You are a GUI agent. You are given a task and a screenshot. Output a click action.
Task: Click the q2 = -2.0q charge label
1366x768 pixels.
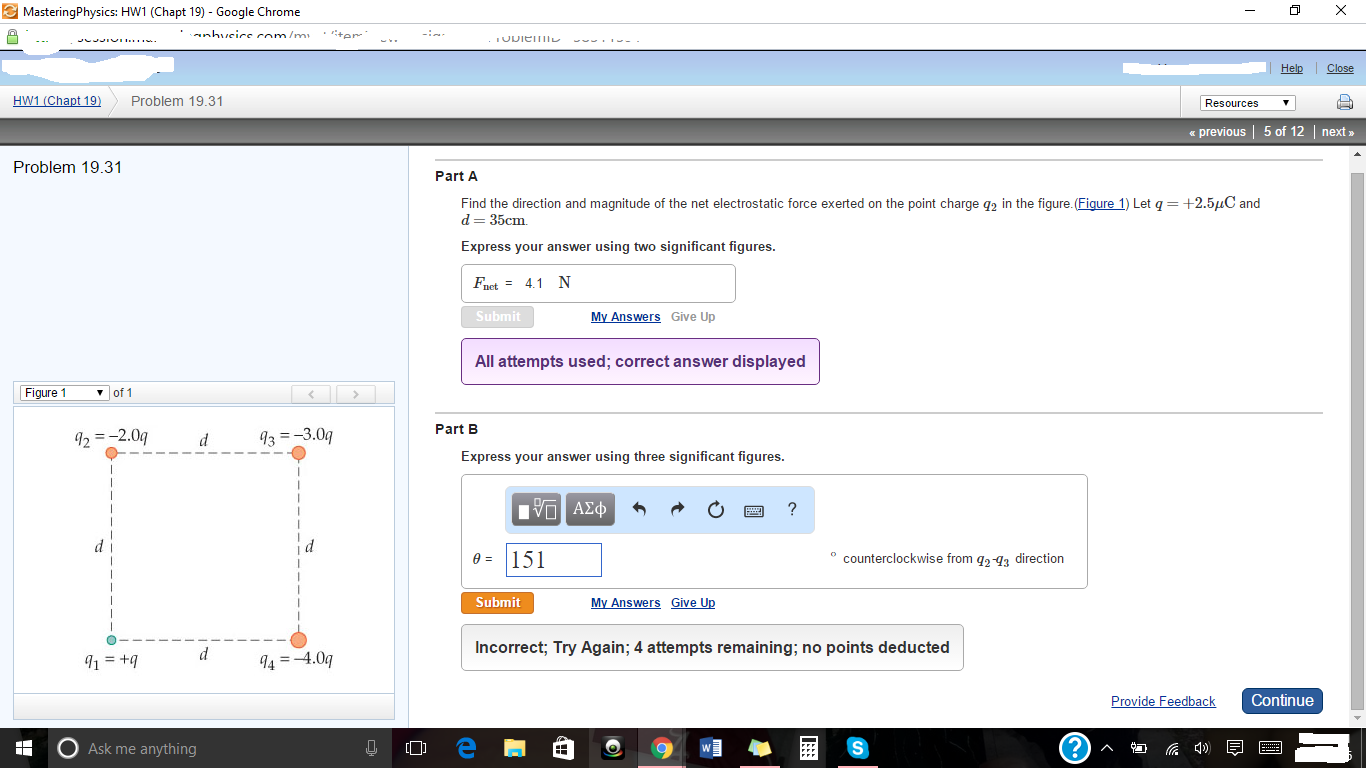[x=112, y=437]
